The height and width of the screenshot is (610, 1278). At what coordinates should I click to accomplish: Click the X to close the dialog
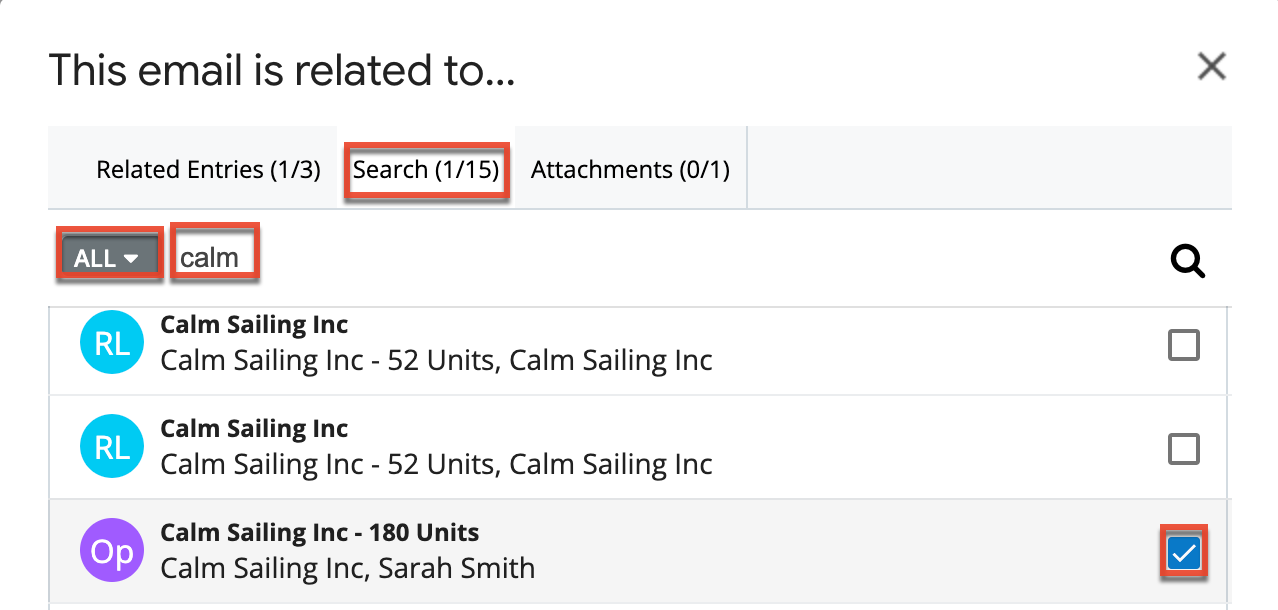point(1211,66)
